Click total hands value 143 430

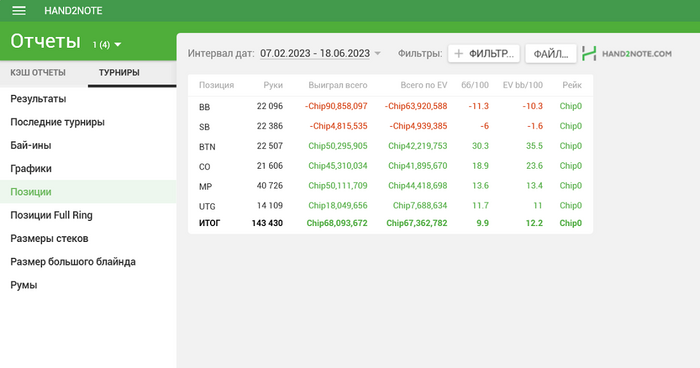point(267,223)
